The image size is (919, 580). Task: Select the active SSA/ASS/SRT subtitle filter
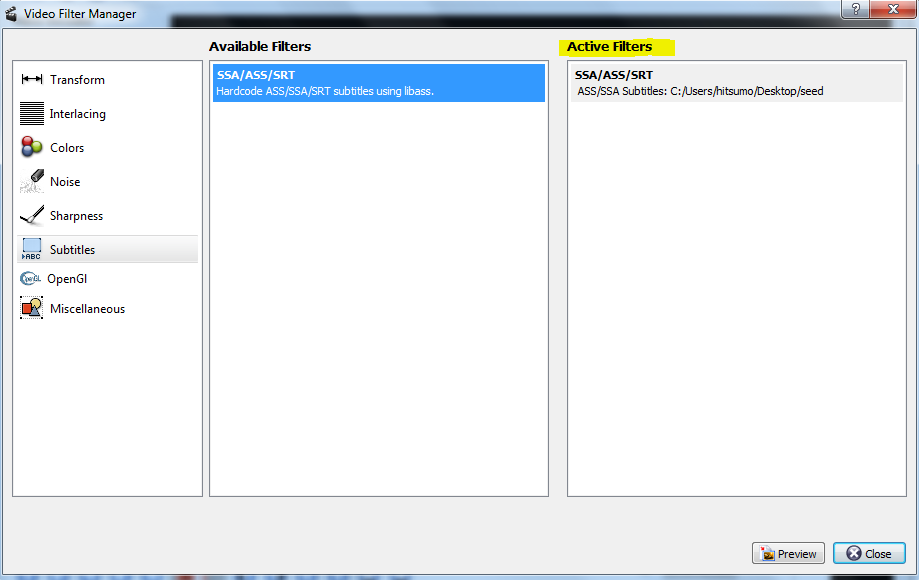click(735, 83)
